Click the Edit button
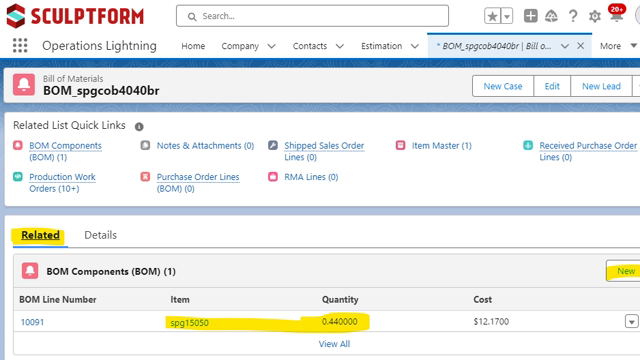The image size is (640, 360). pos(552,86)
